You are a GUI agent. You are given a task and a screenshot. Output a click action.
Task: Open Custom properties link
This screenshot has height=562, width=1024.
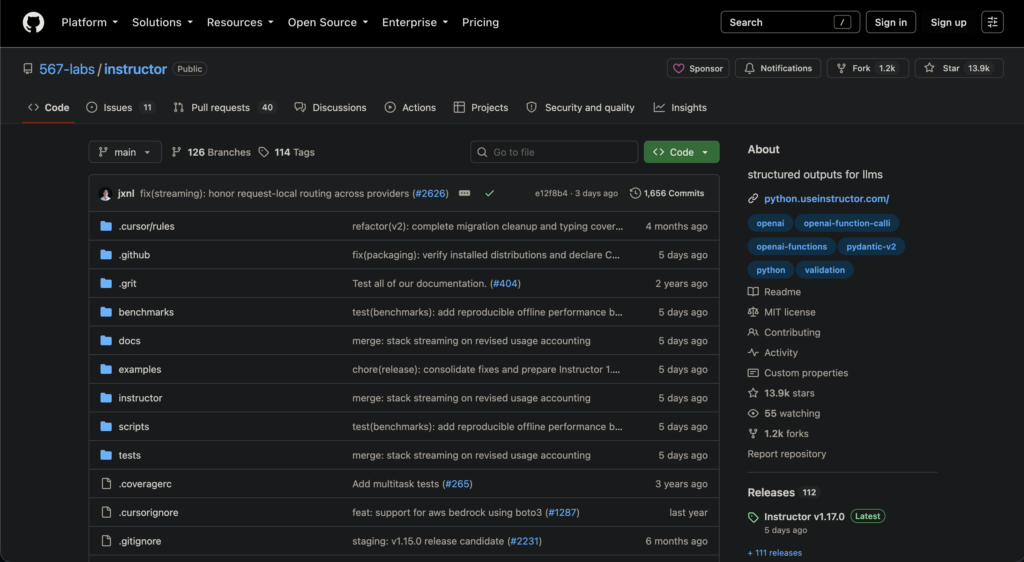[x=806, y=373]
